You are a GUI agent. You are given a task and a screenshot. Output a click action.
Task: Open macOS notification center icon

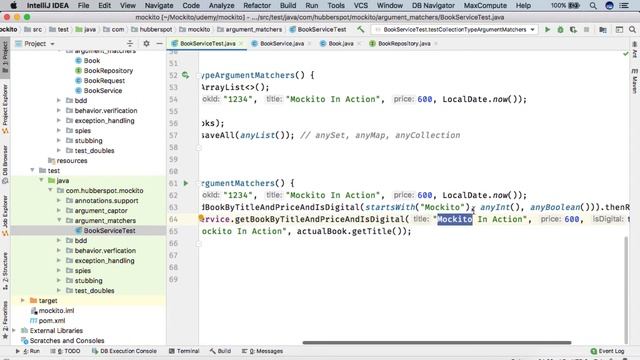coord(624,6)
